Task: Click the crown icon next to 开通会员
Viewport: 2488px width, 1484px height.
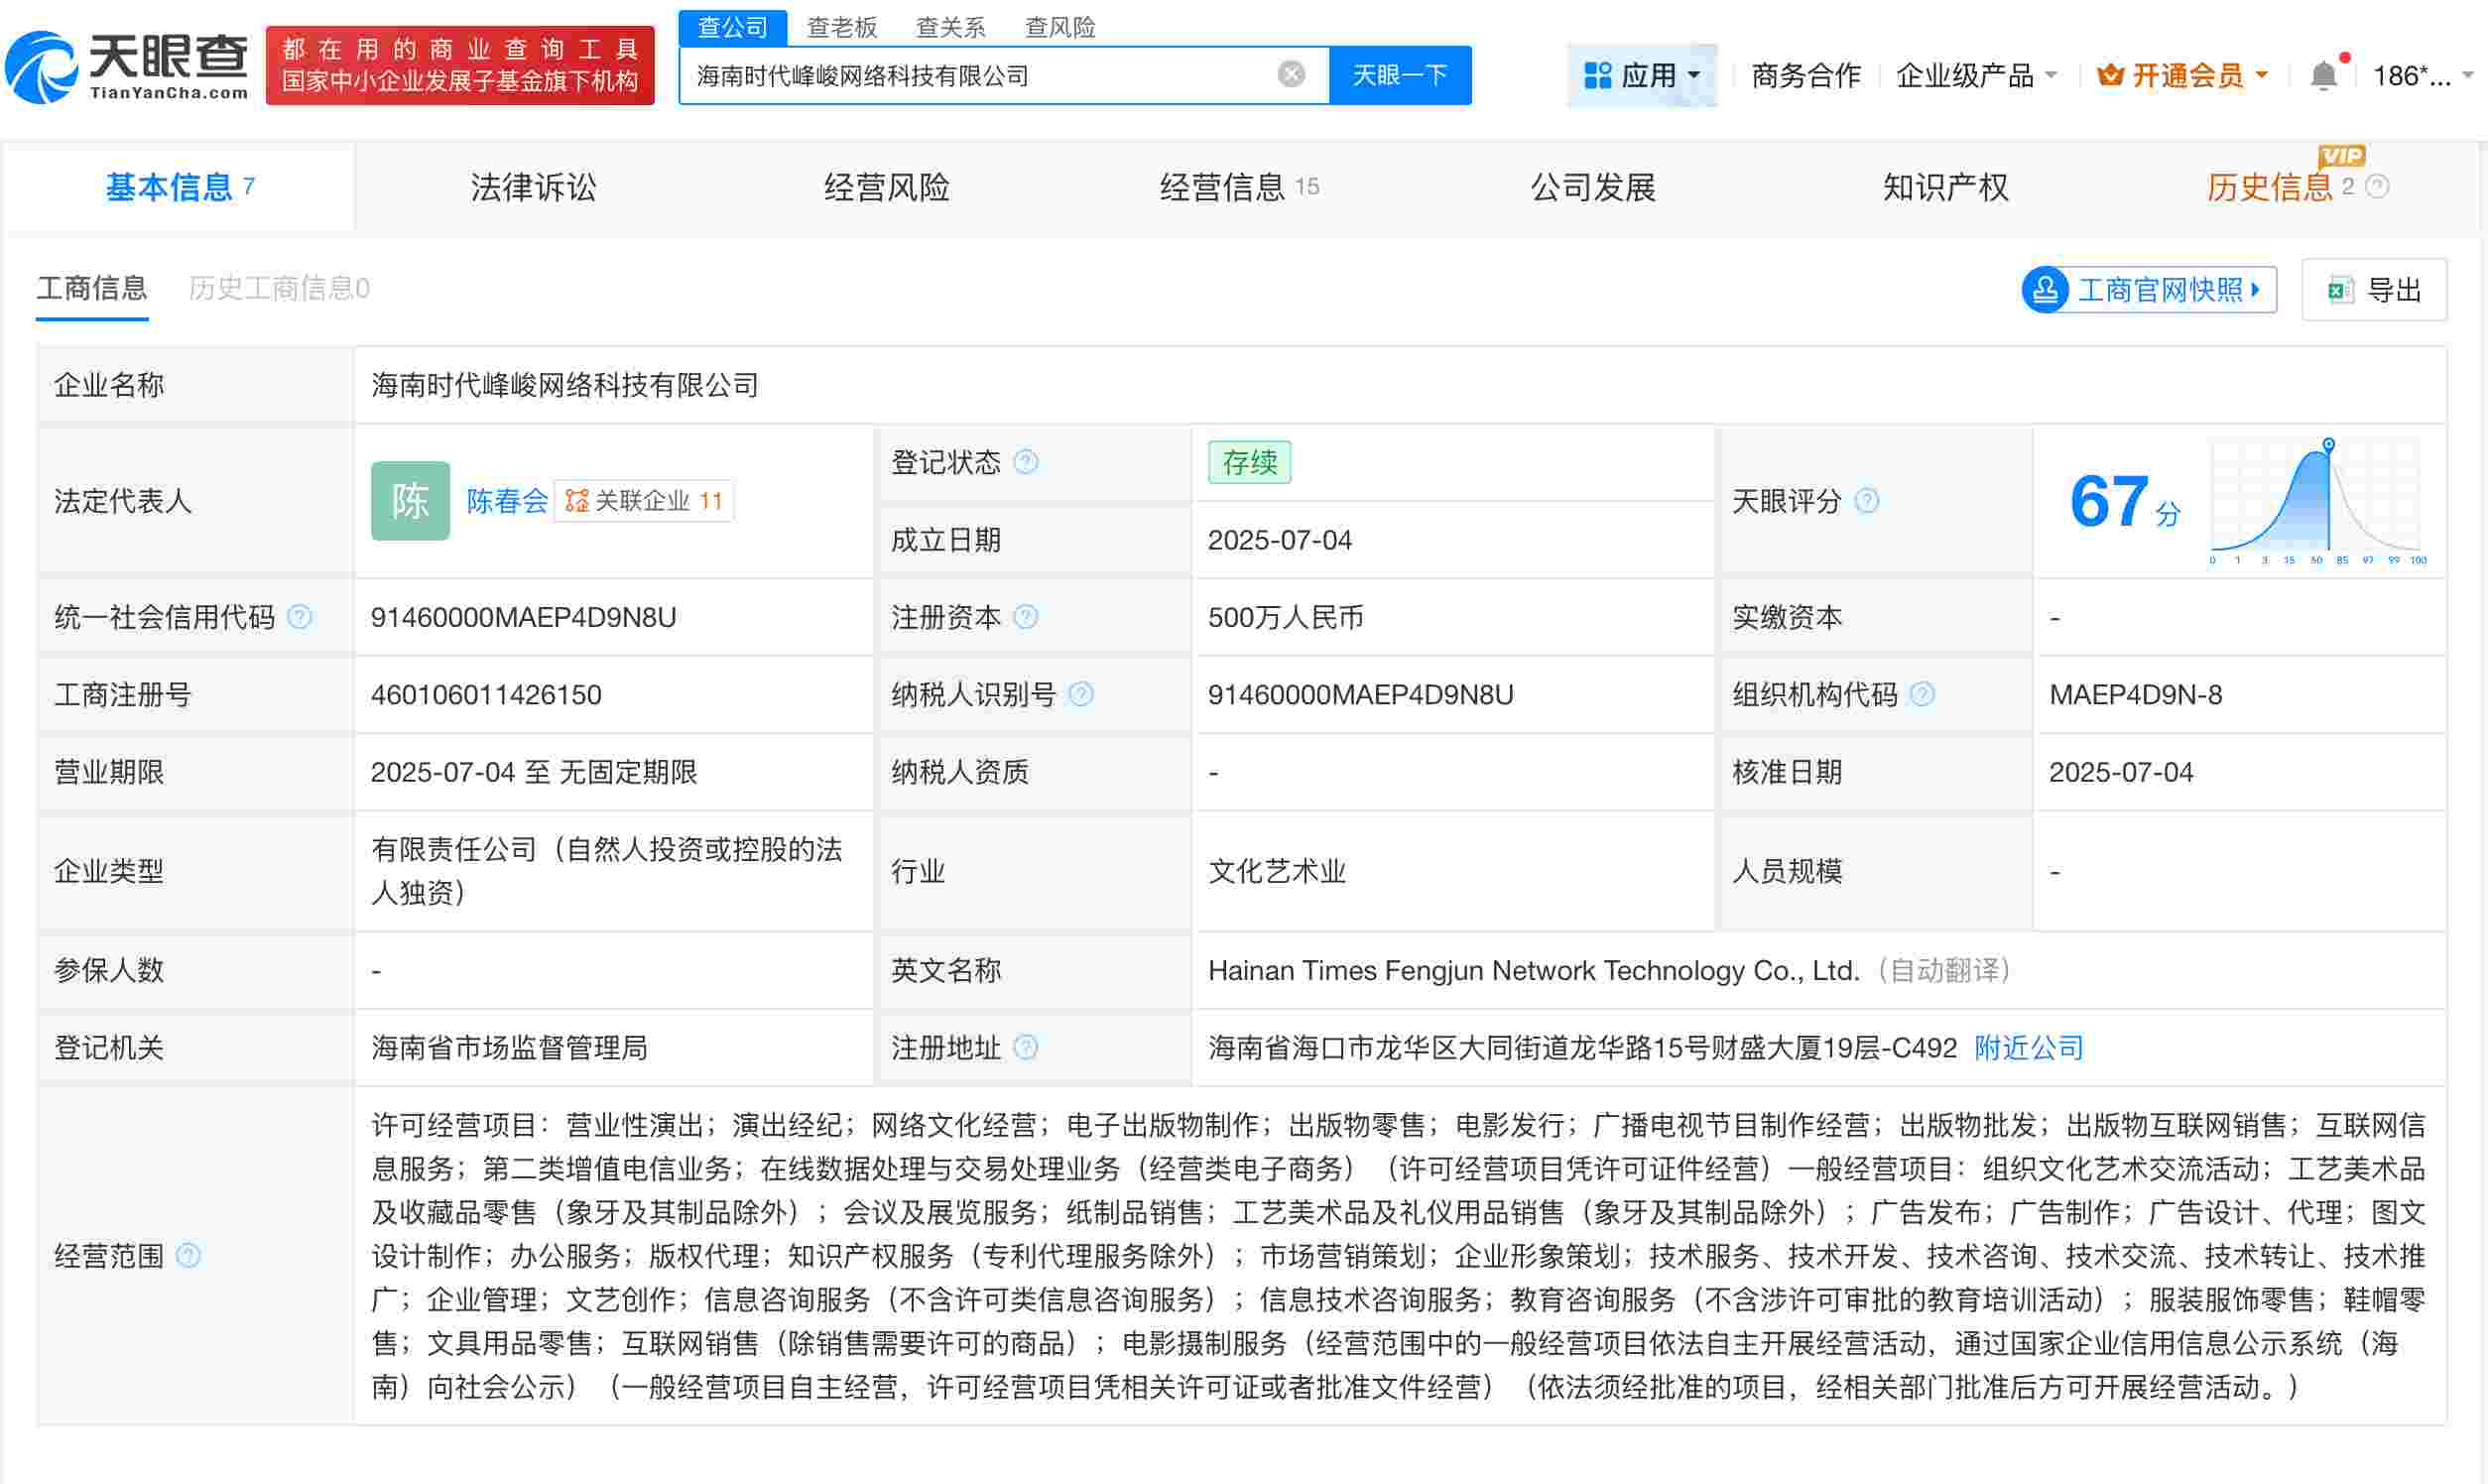Action: [2110, 73]
